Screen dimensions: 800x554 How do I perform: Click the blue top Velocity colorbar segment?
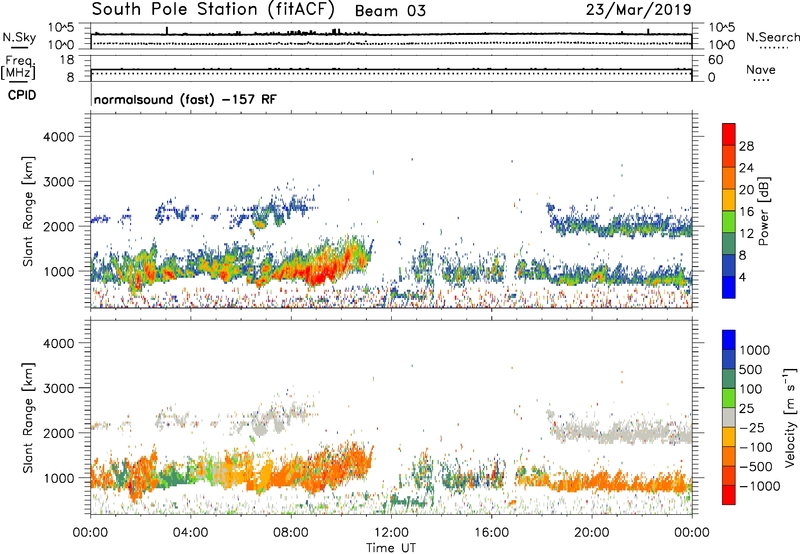pos(729,340)
